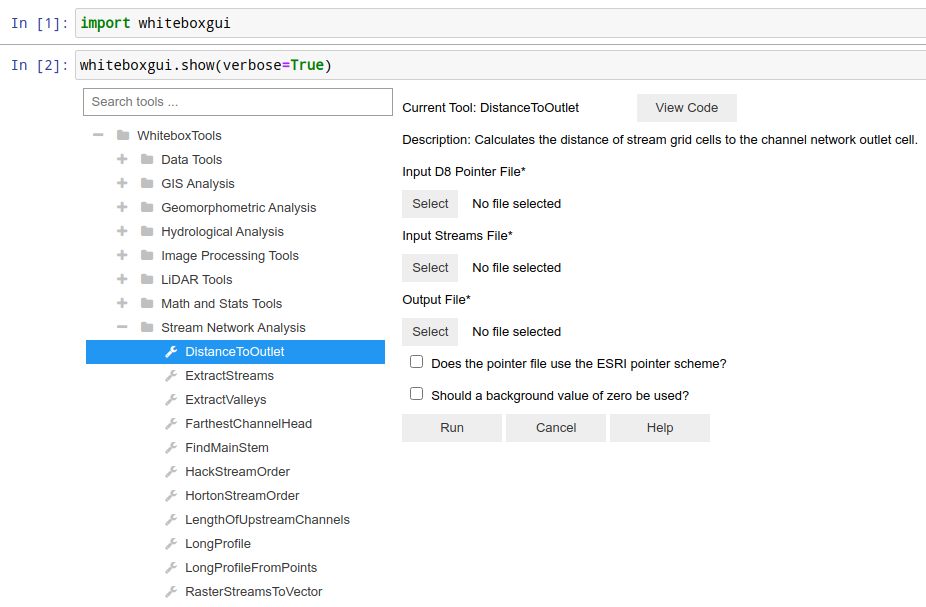Screen dimensions: 926x607
Task: Focus the Search tools input field
Action: point(238,102)
